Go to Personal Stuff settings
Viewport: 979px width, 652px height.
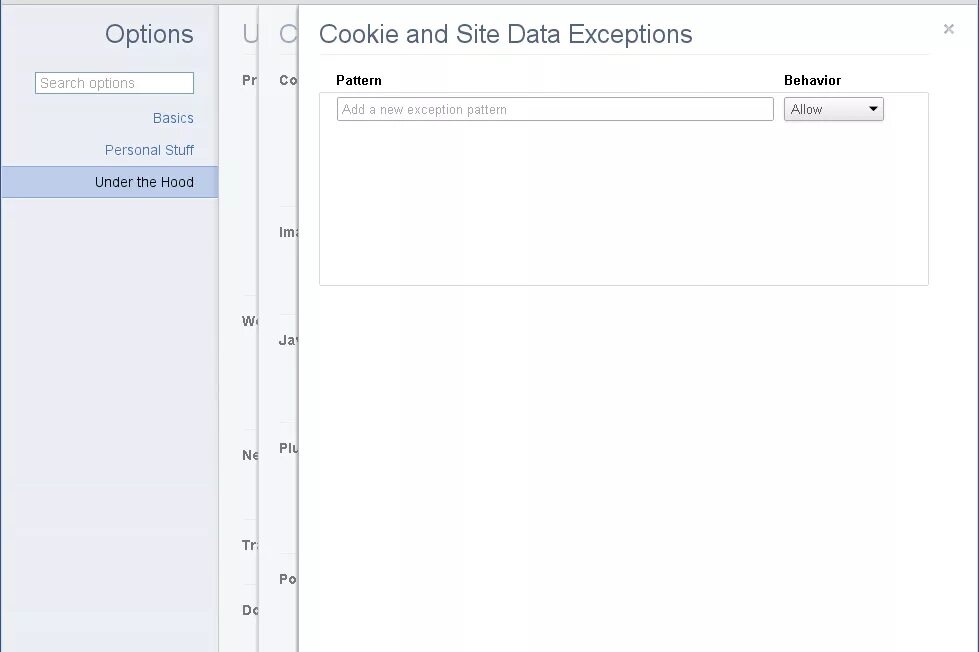point(149,151)
